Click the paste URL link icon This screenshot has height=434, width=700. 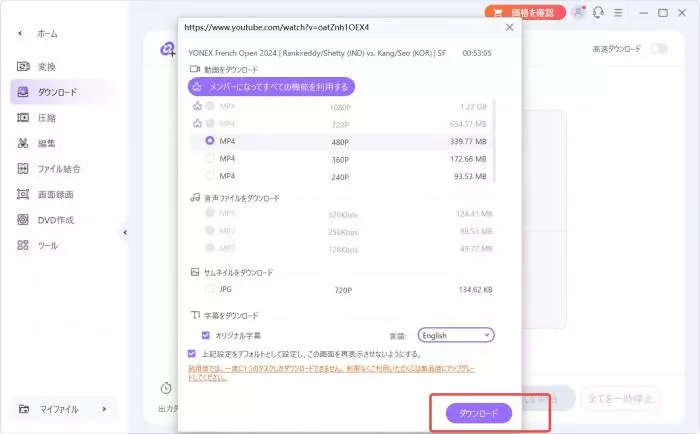pyautogui.click(x=168, y=49)
